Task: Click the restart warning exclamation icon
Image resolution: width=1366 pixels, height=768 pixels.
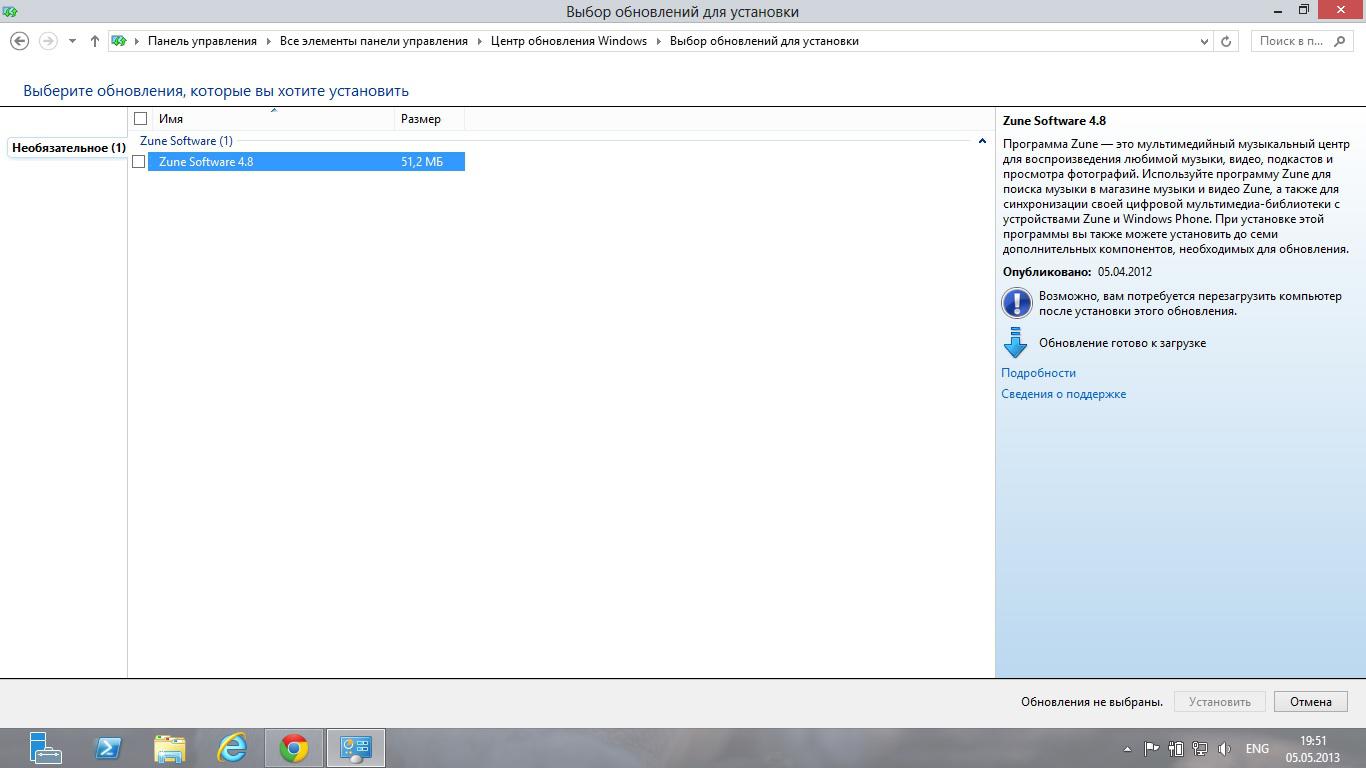Action: [x=1017, y=303]
